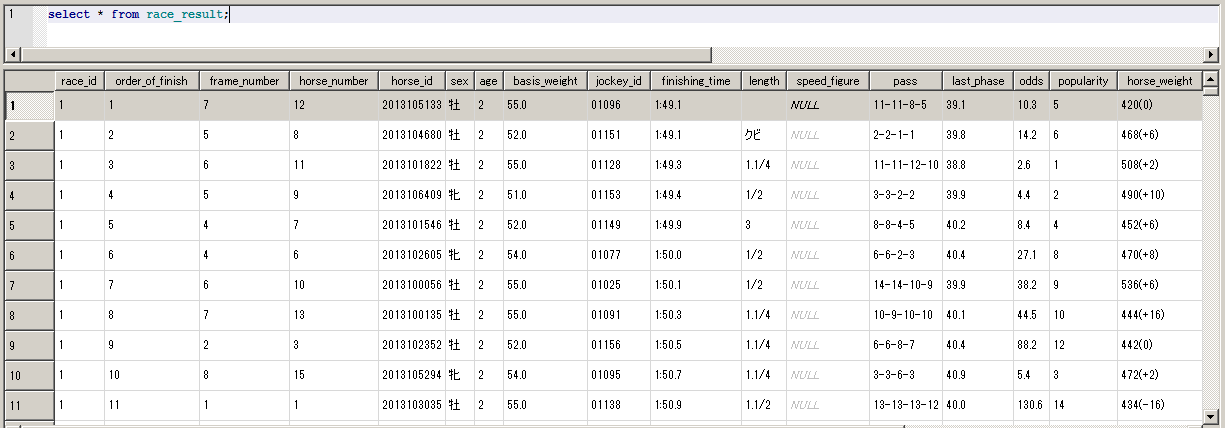Click odds cell 88.2
Image resolution: width=1225 pixels, height=428 pixels.
(x=1030, y=345)
